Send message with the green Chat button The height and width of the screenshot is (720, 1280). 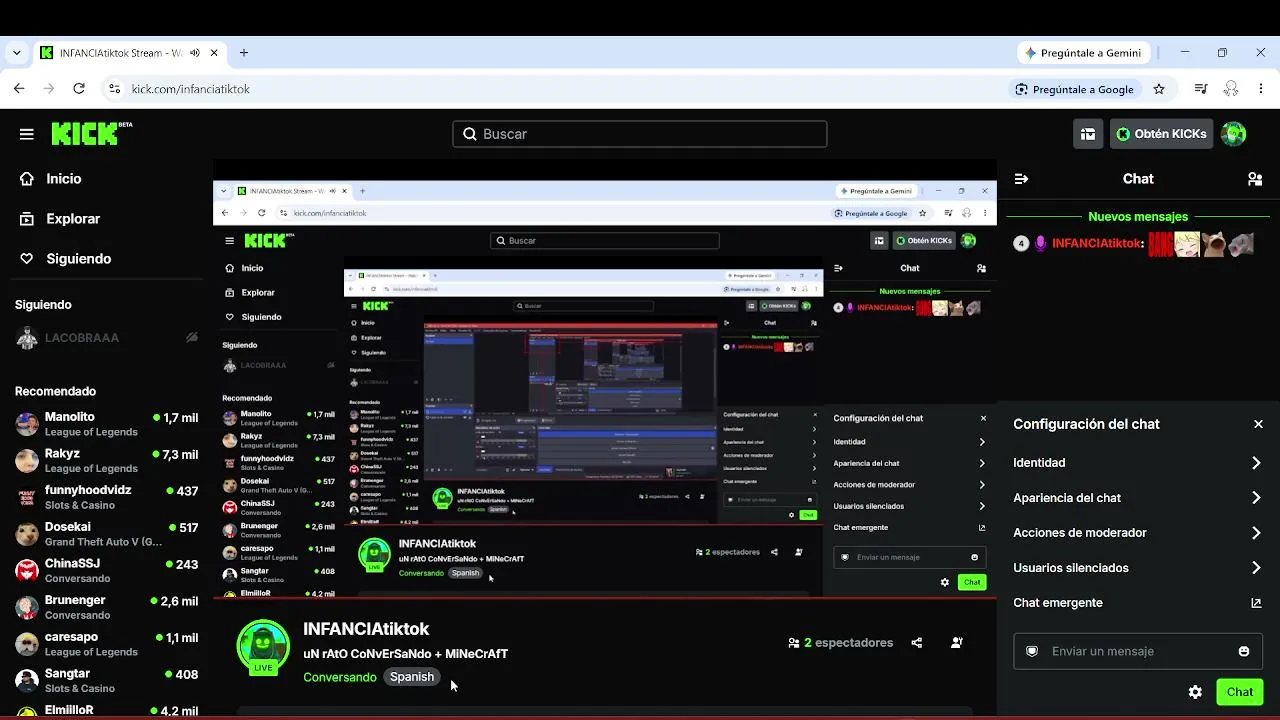[x=1240, y=692]
